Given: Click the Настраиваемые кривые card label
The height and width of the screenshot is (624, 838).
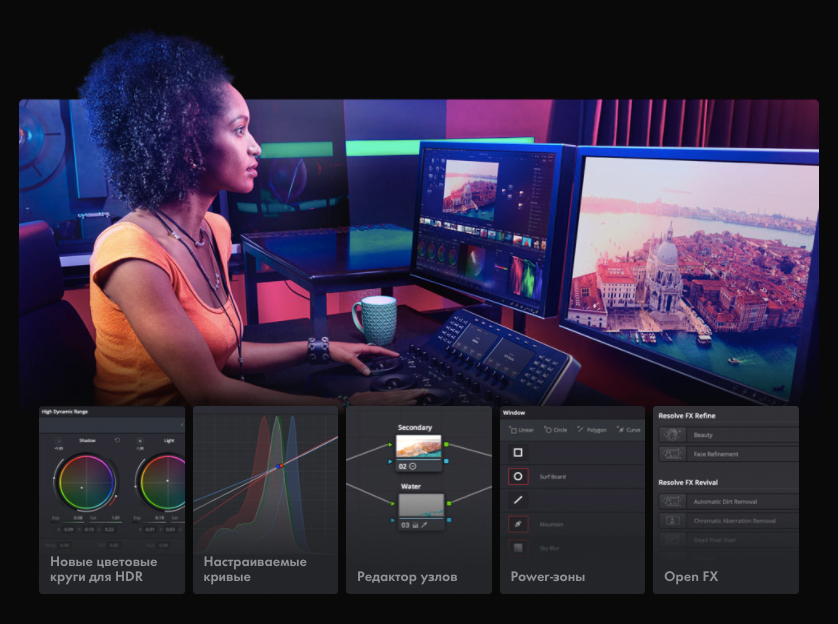Looking at the screenshot, I should pos(255,569).
